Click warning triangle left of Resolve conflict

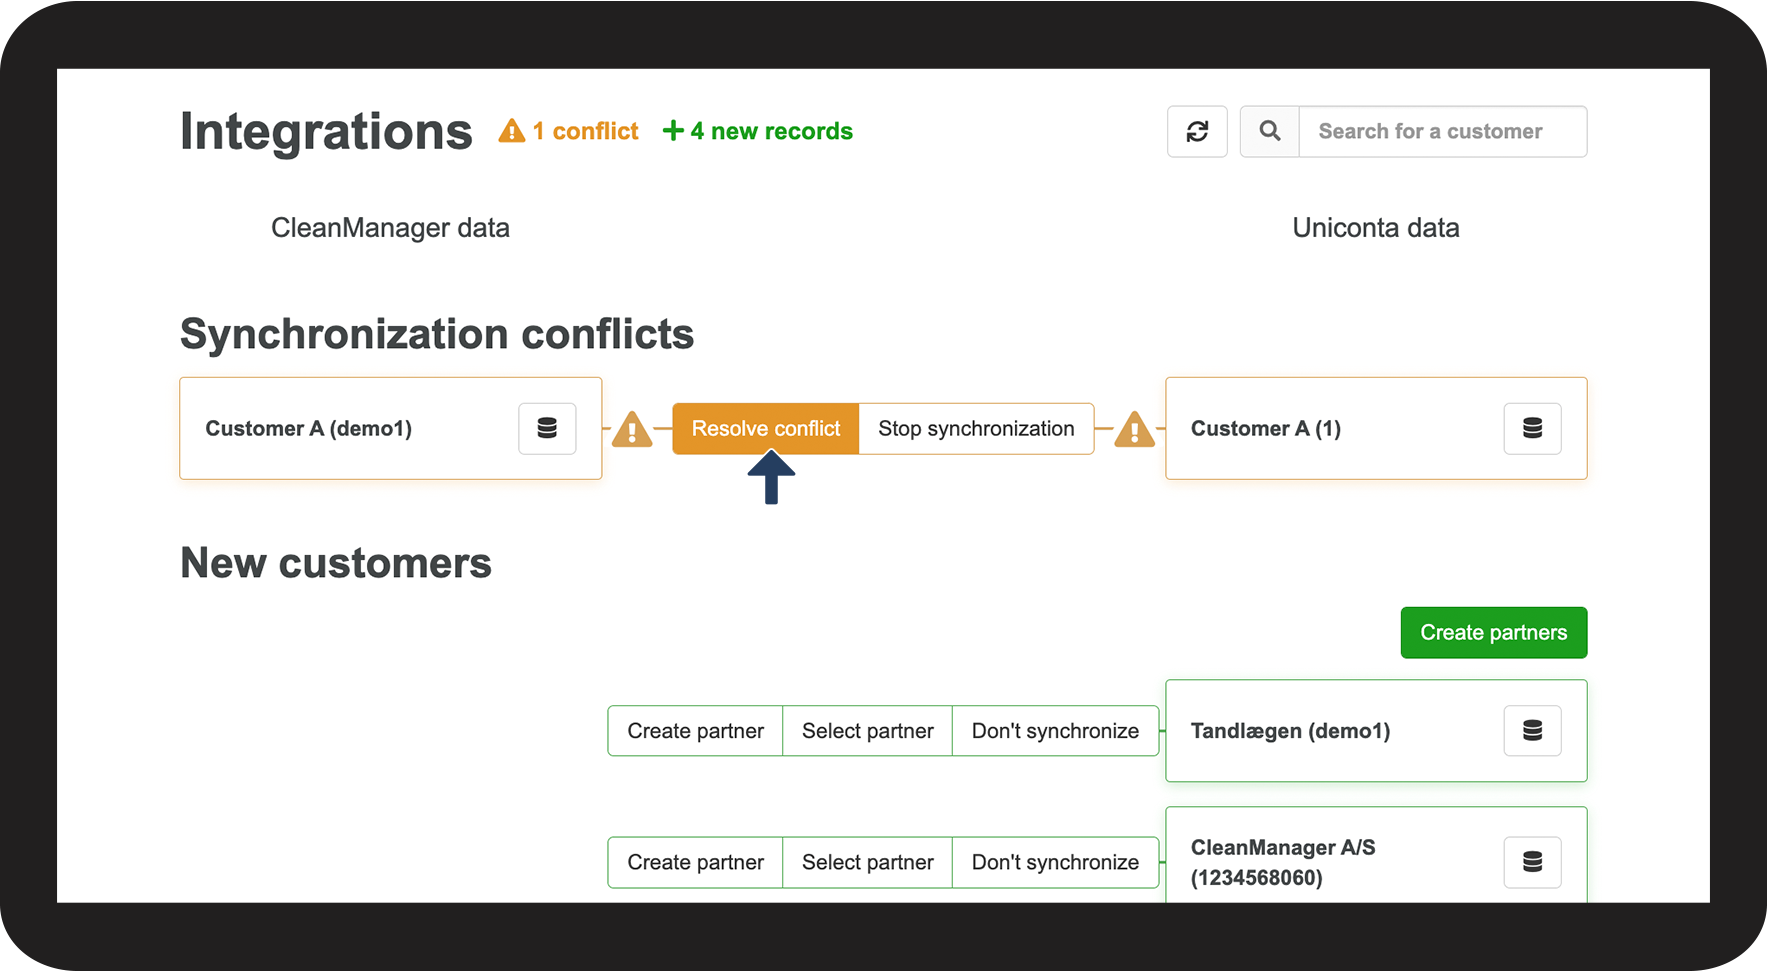[x=632, y=430]
